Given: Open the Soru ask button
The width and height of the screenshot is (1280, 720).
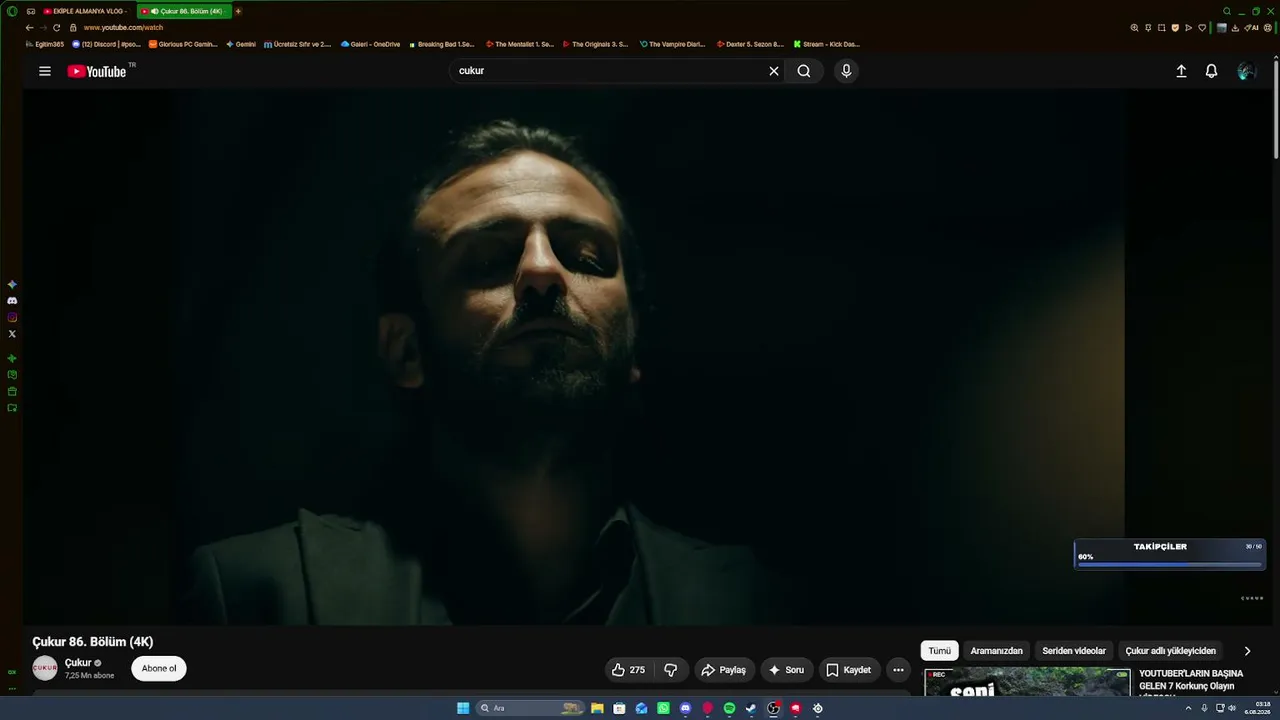Looking at the screenshot, I should 786,670.
